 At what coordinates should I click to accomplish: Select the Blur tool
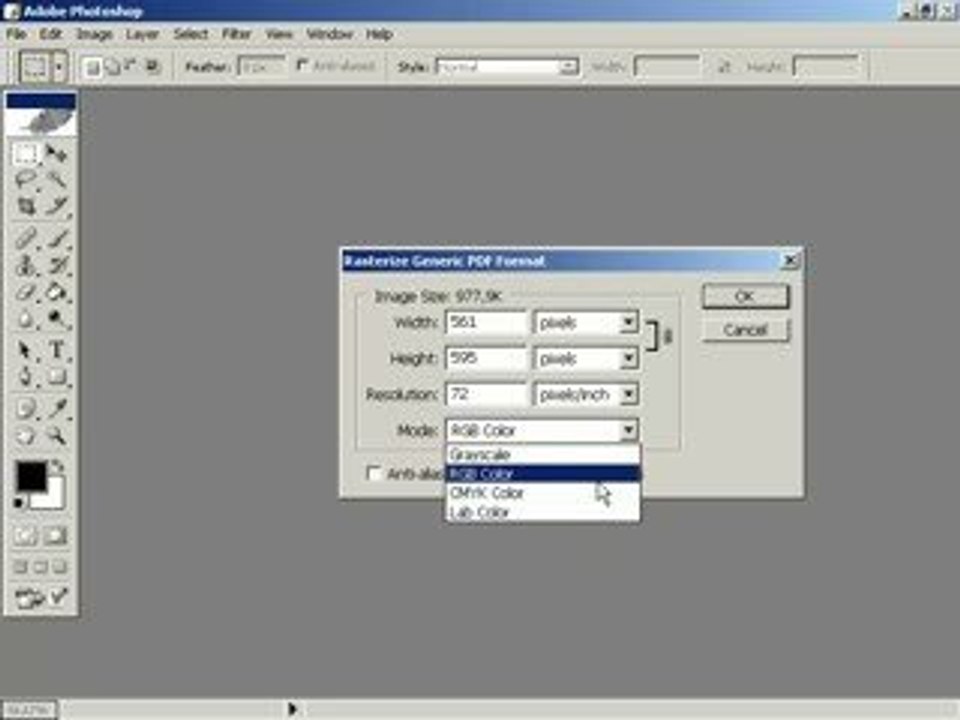point(25,319)
